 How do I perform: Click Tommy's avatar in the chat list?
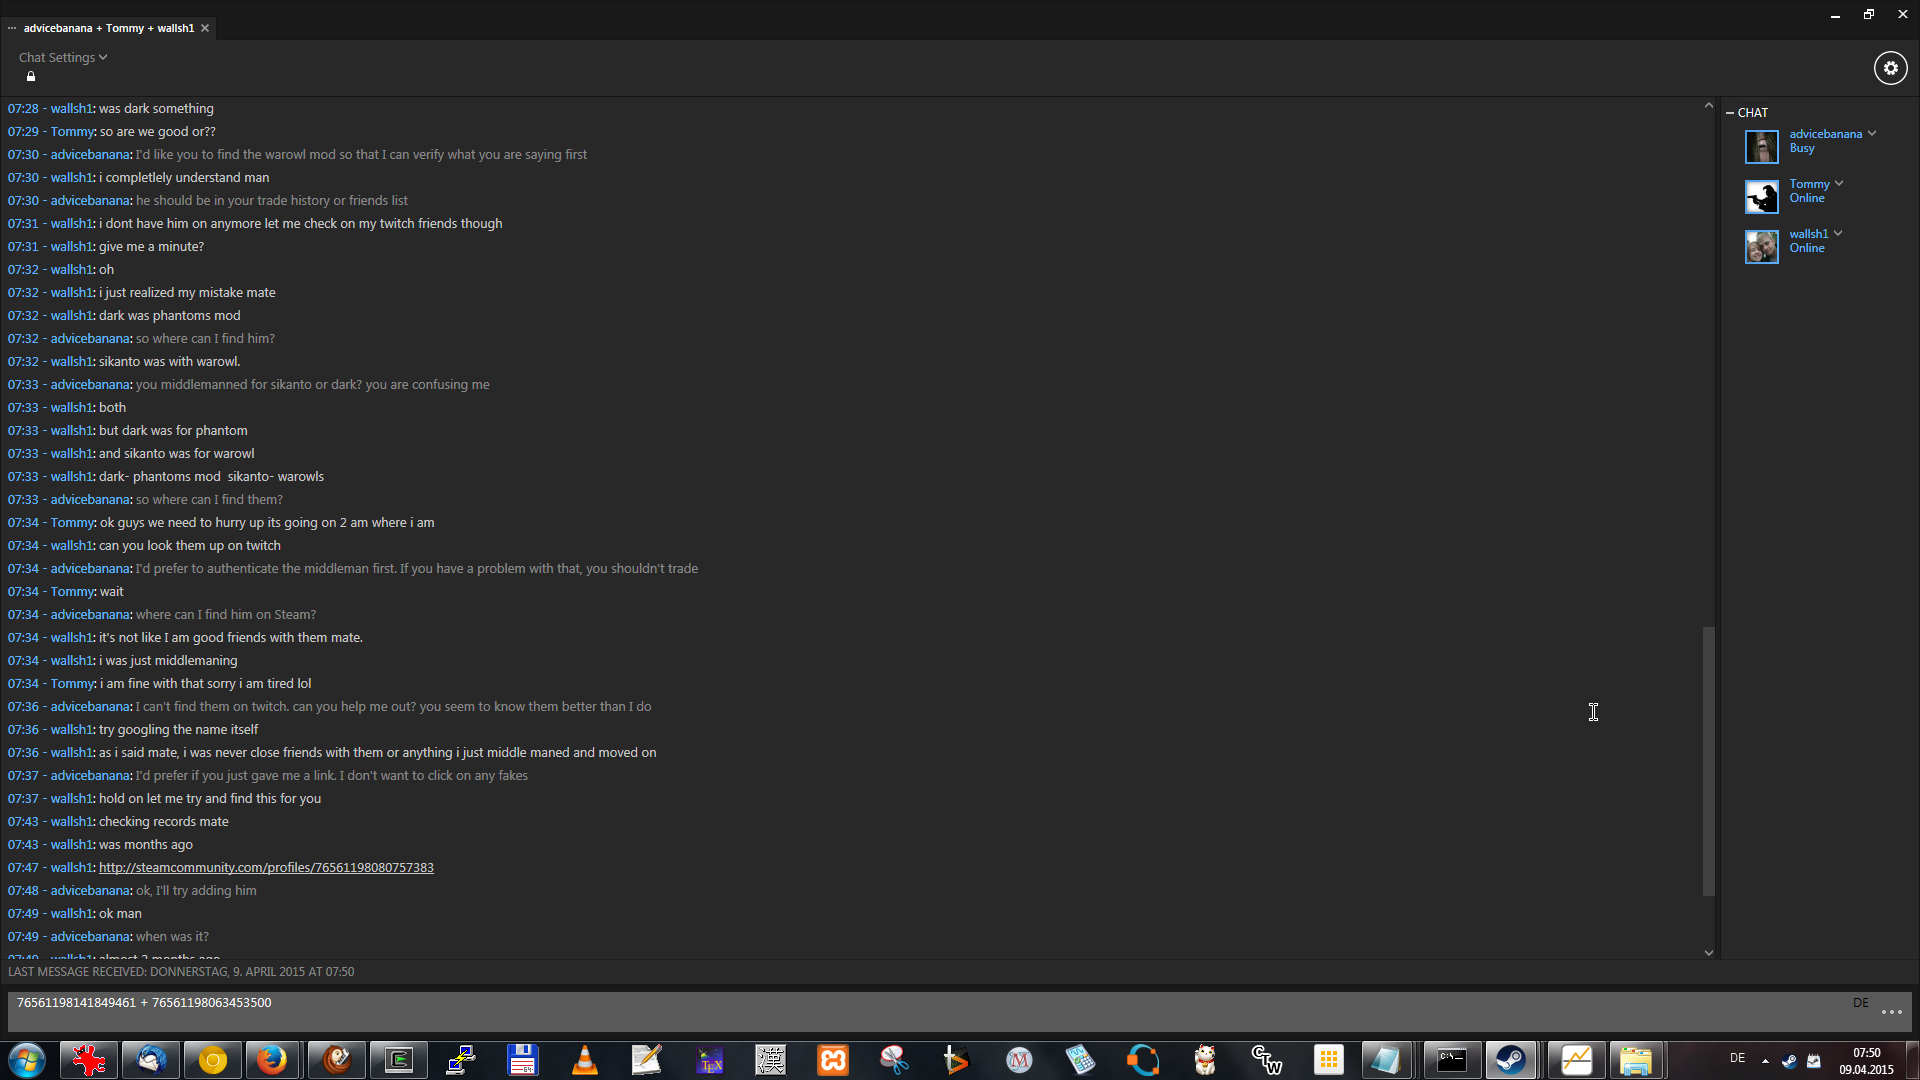[1761, 197]
